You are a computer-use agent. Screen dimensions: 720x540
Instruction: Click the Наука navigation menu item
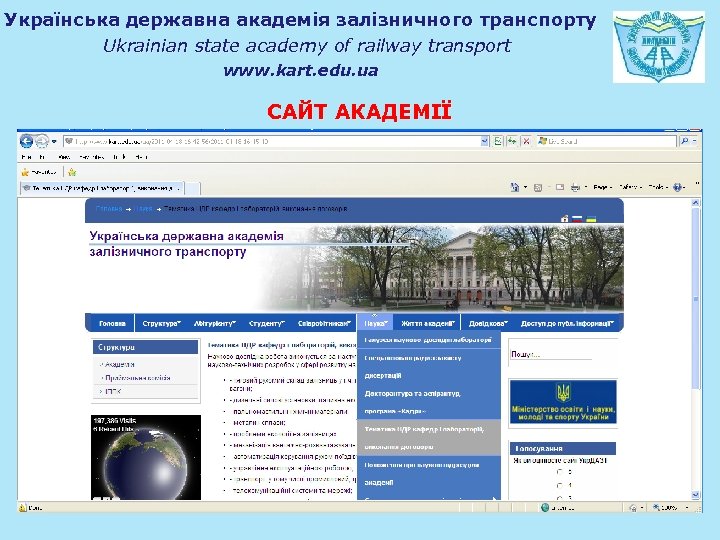pyautogui.click(x=376, y=324)
